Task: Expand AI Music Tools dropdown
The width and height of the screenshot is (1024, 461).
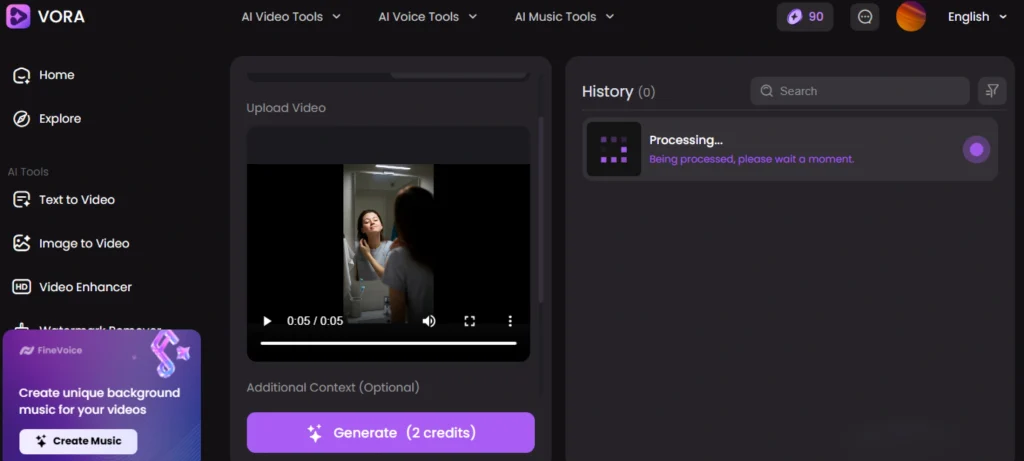Action: coord(564,17)
